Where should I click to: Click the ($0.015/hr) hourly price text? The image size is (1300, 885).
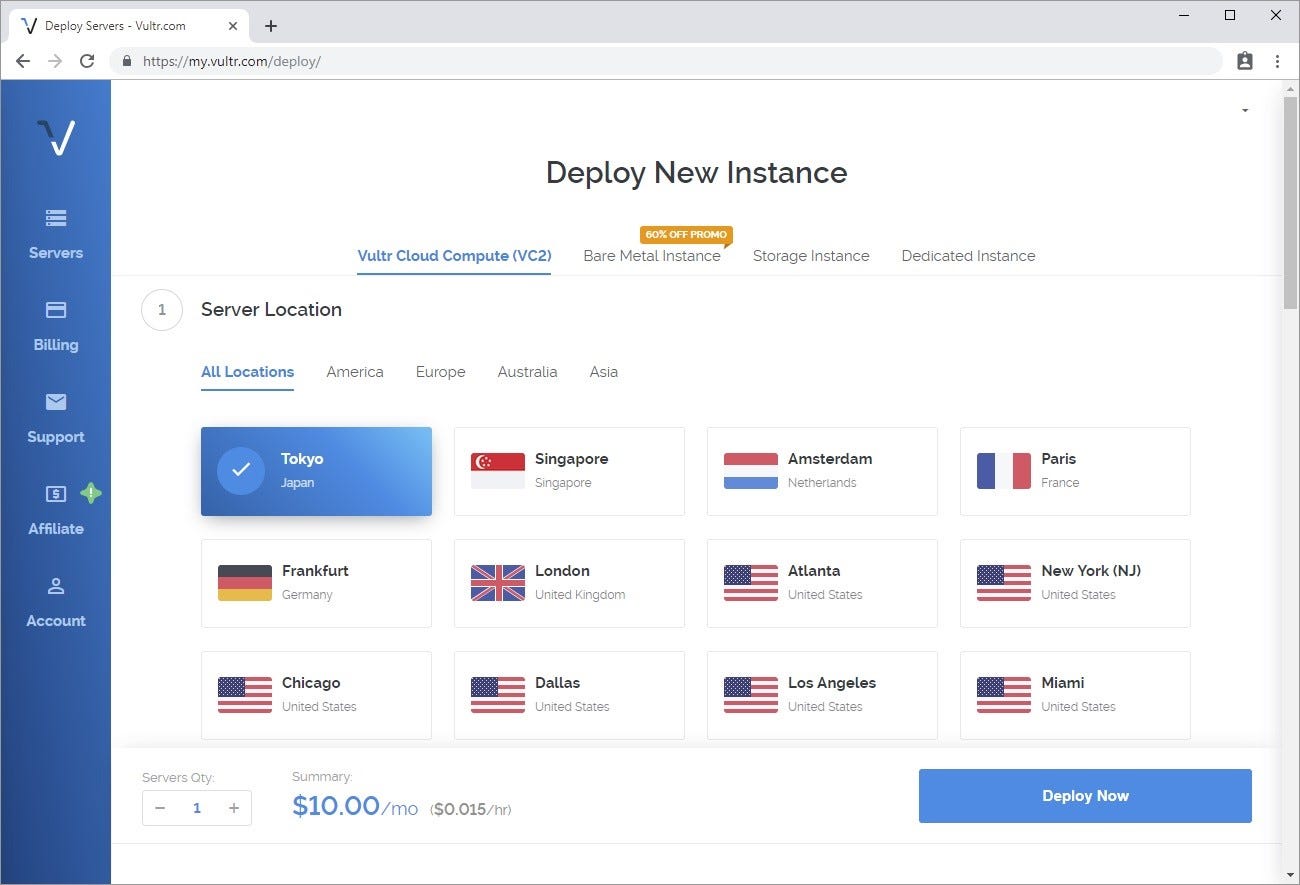tap(470, 809)
